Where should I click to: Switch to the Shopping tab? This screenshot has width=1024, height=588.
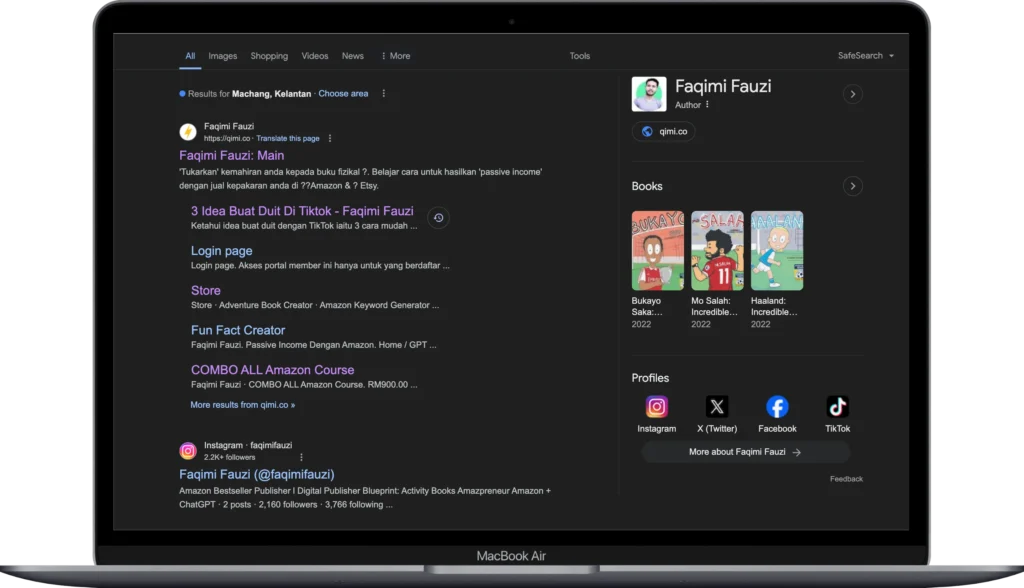[269, 56]
